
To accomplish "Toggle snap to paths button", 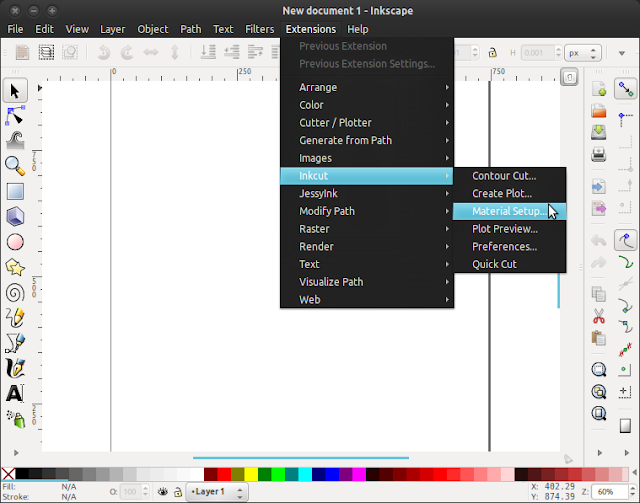I will point(625,262).
